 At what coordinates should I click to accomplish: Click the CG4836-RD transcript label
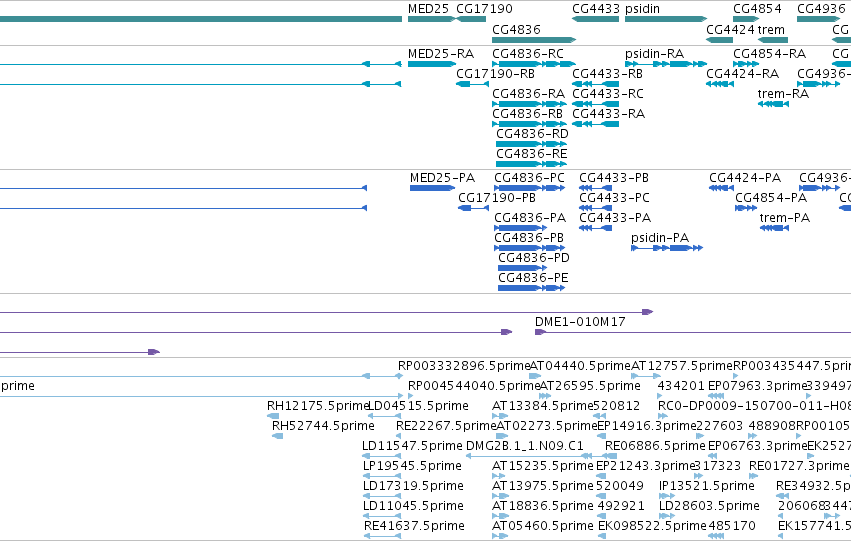532,134
